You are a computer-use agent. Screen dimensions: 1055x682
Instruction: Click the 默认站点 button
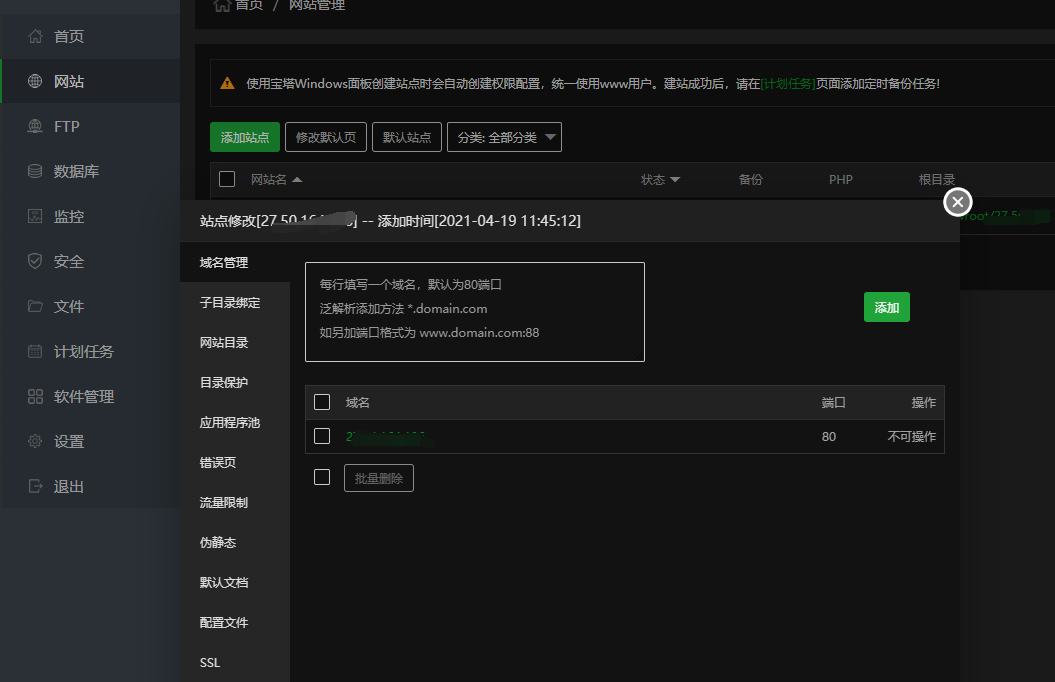click(x=407, y=137)
